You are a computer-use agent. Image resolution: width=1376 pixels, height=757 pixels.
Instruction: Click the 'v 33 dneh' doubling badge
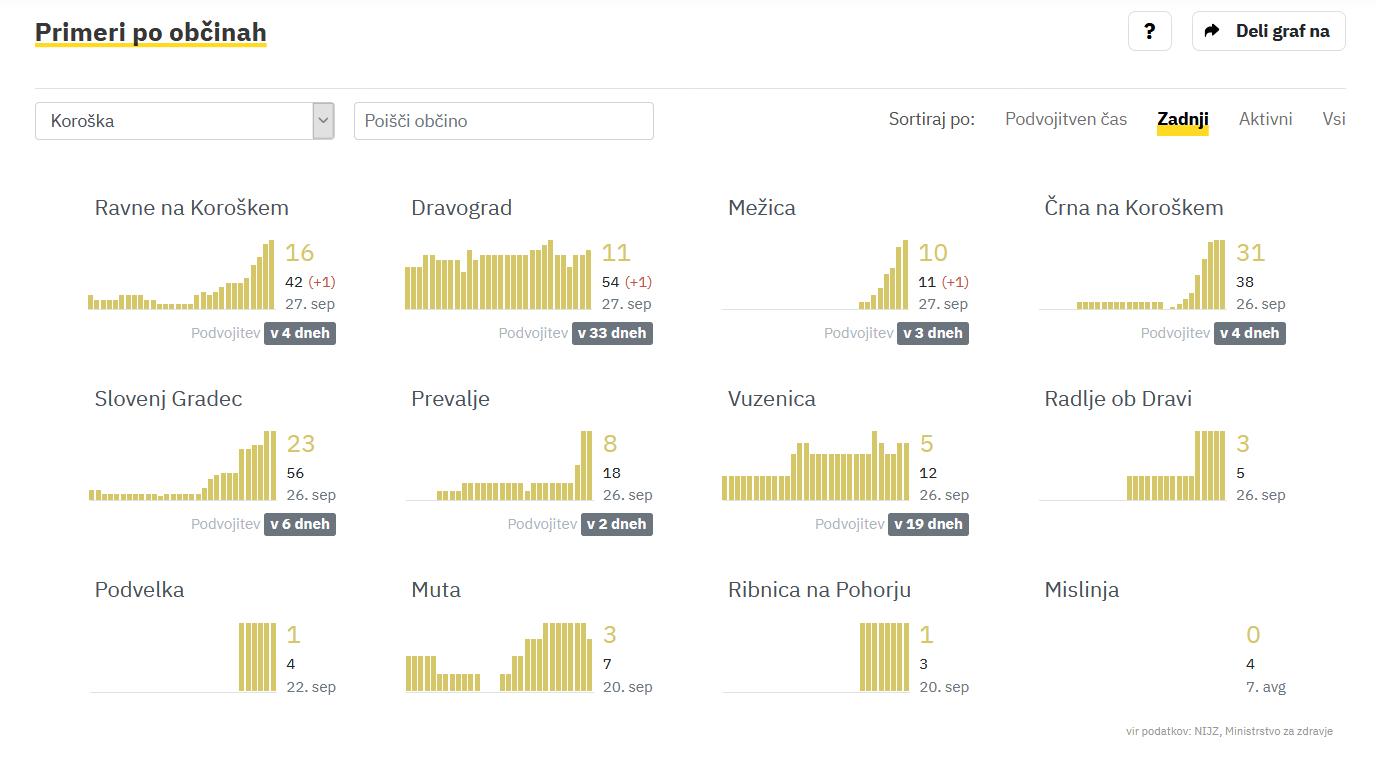(612, 333)
